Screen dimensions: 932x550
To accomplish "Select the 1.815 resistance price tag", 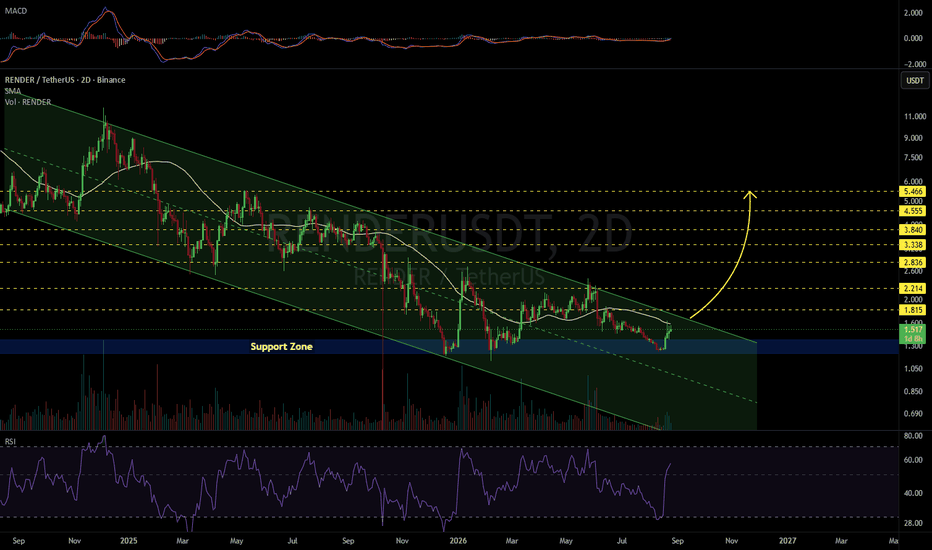I will click(x=912, y=310).
